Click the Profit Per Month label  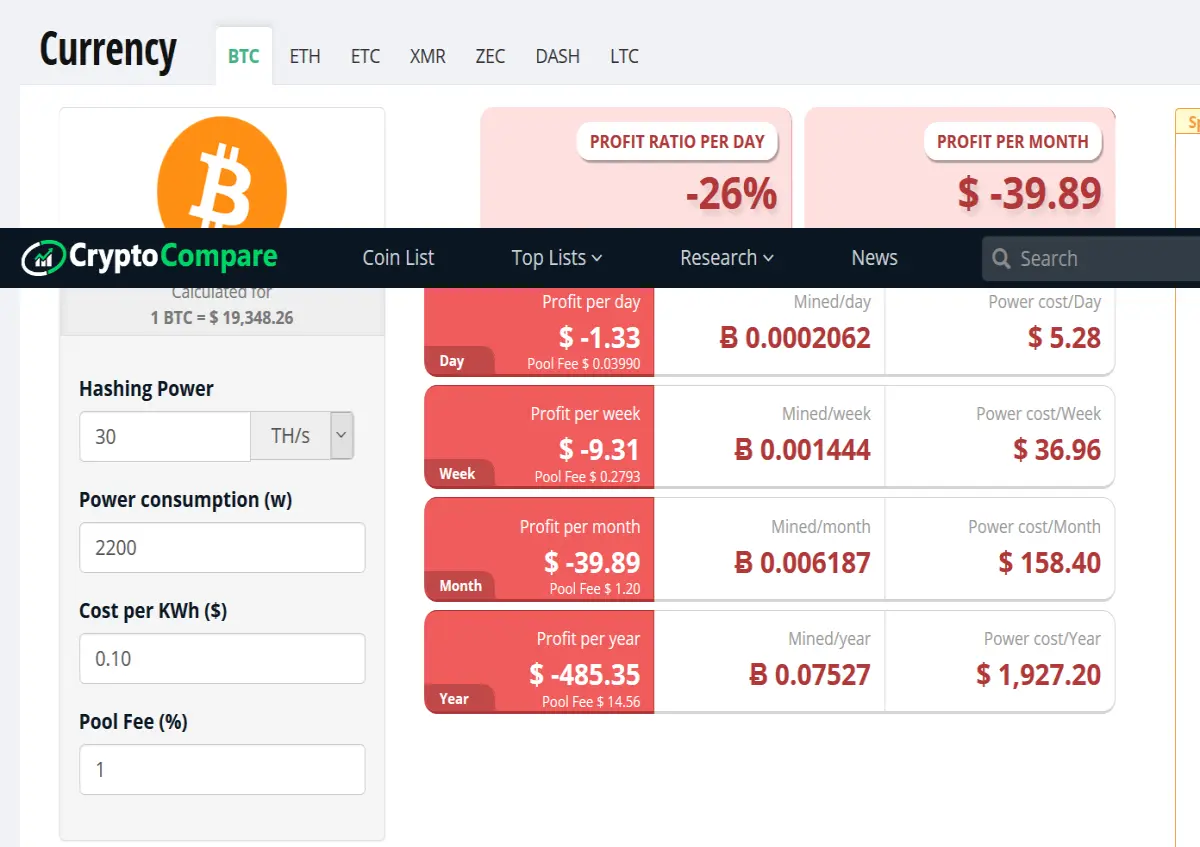click(1012, 142)
